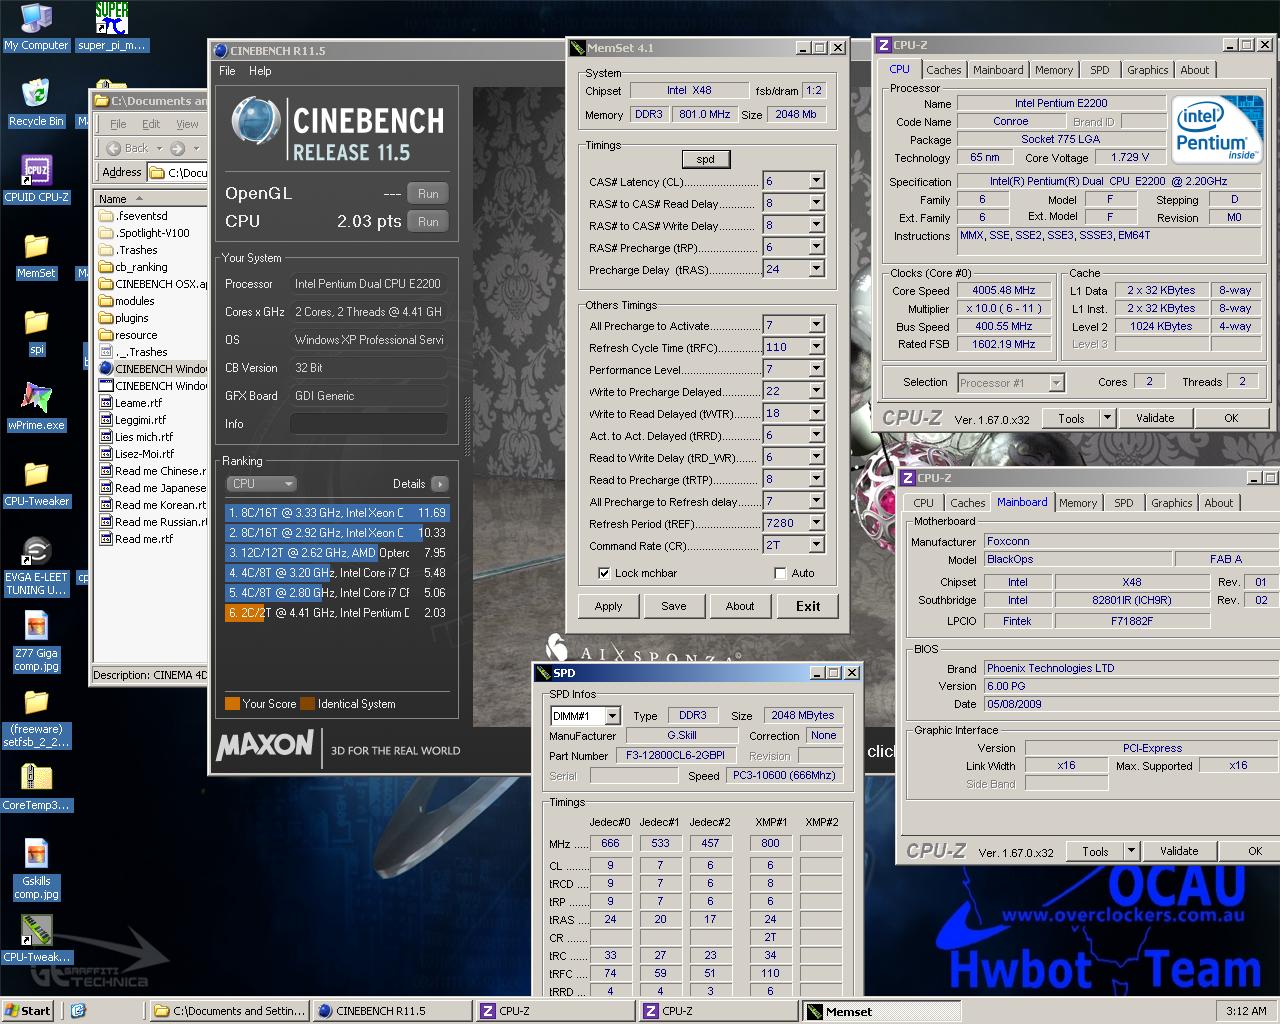Viewport: 1280px width, 1024px height.
Task: Click the Back arrow in Explorer window
Action: click(126, 148)
